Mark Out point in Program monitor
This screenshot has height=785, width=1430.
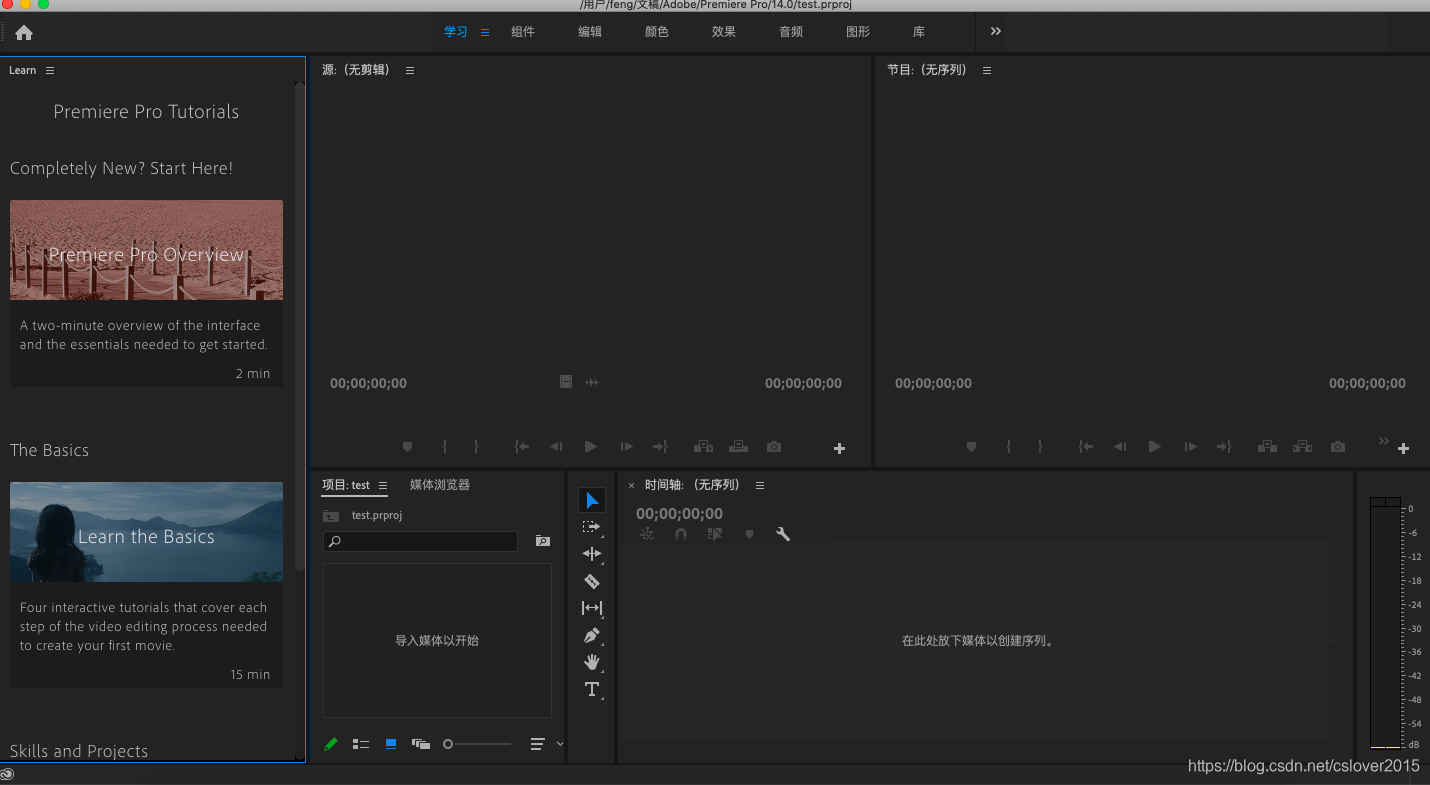point(1041,447)
